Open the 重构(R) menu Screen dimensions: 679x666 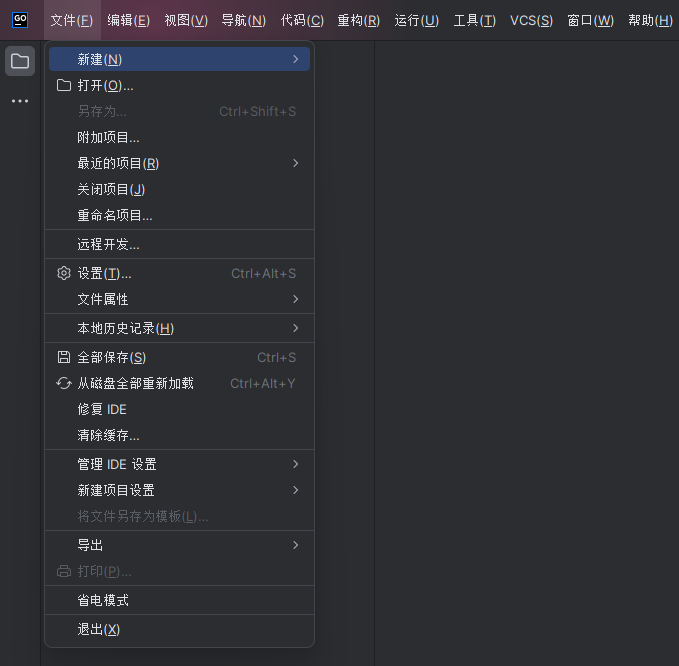(x=359, y=20)
